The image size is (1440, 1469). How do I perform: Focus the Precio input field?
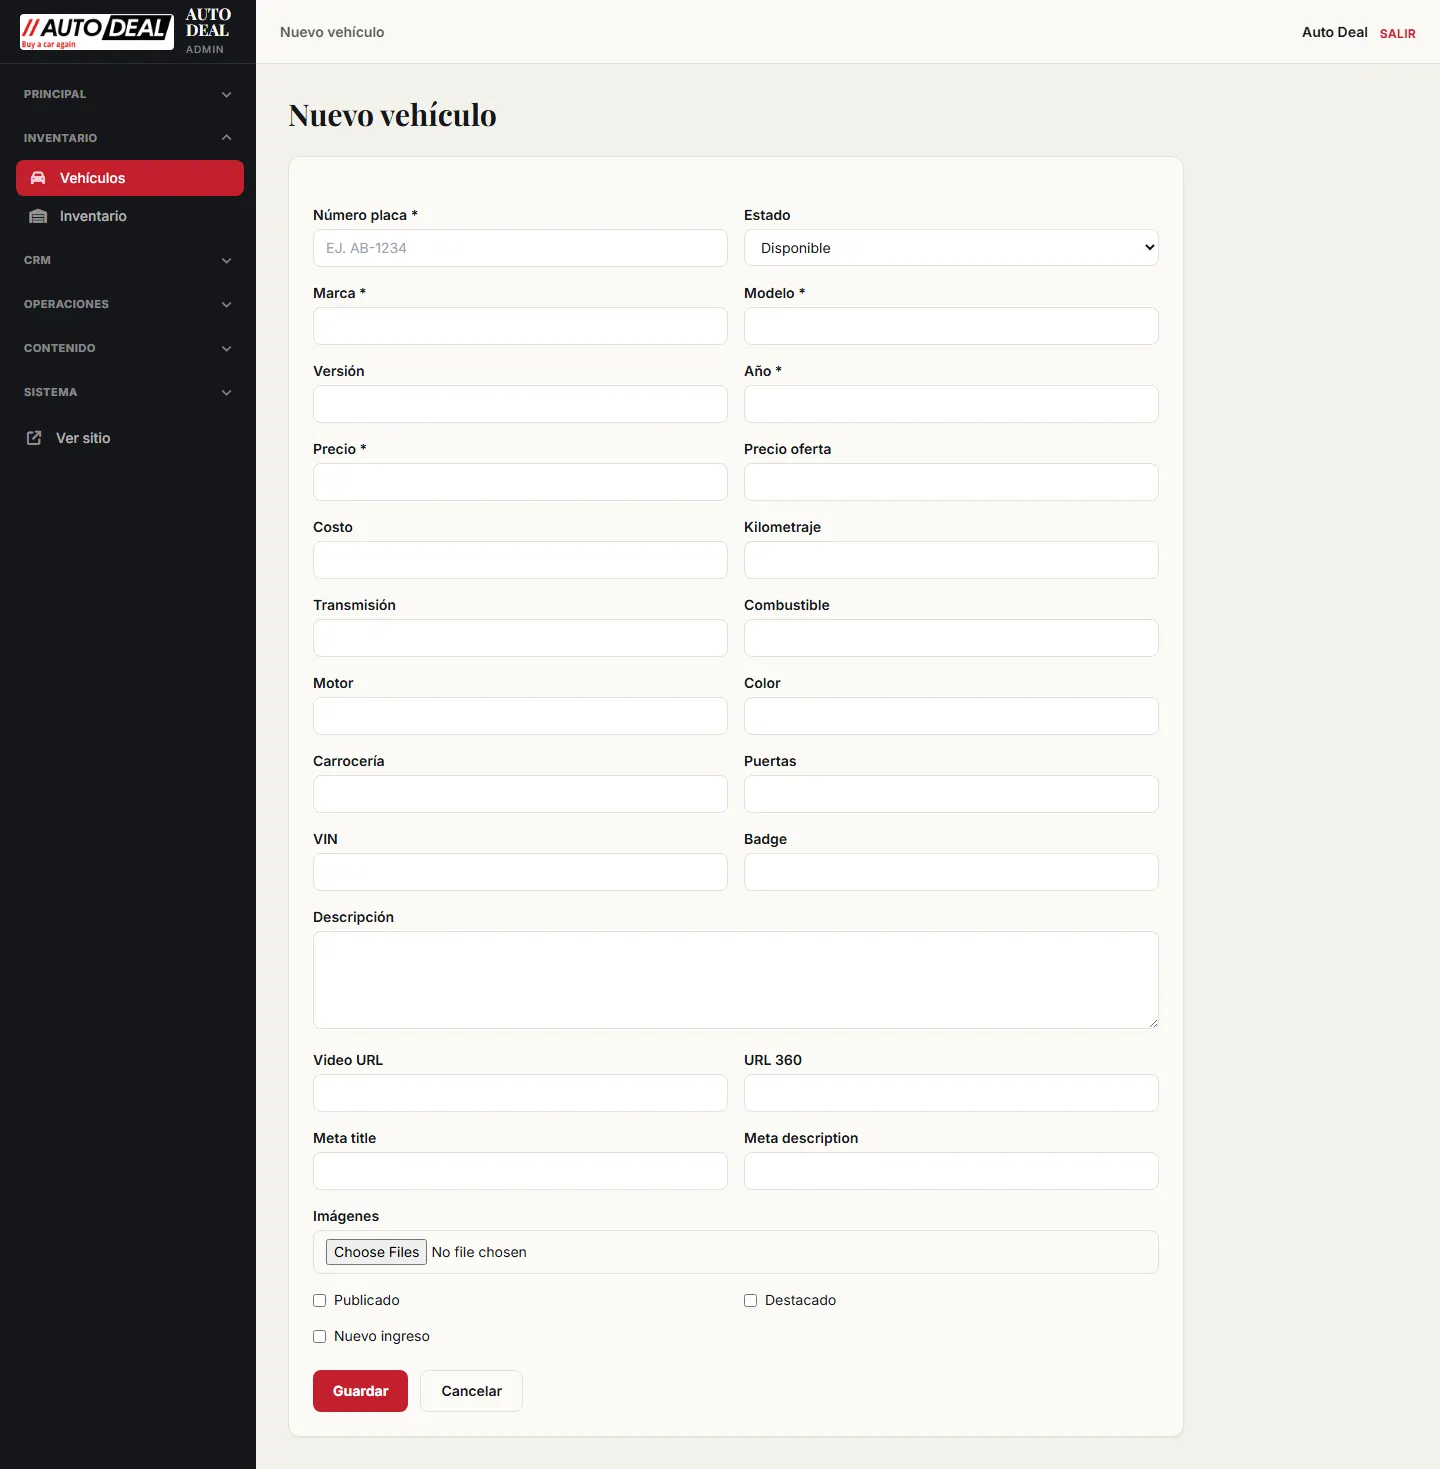520,482
